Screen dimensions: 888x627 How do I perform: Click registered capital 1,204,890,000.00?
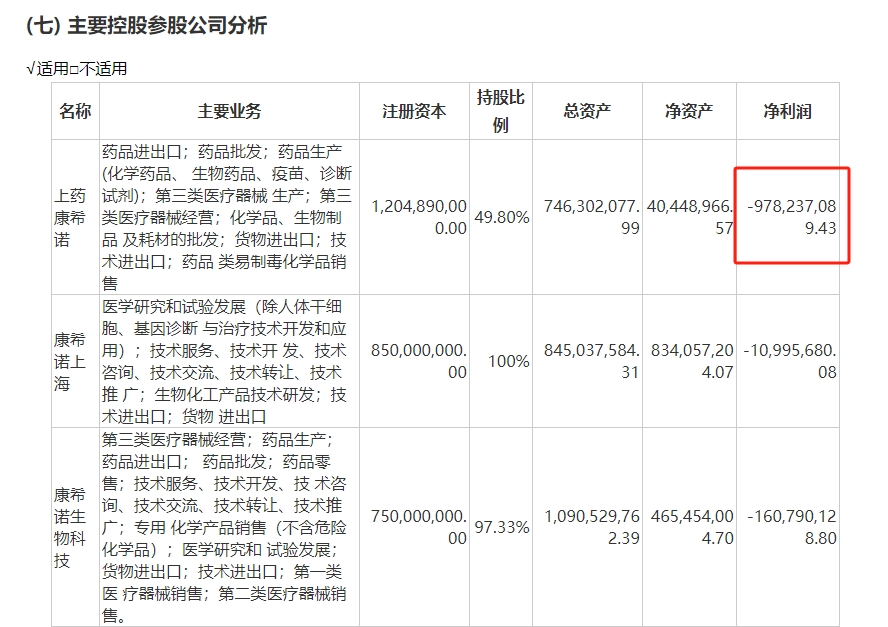click(x=419, y=217)
